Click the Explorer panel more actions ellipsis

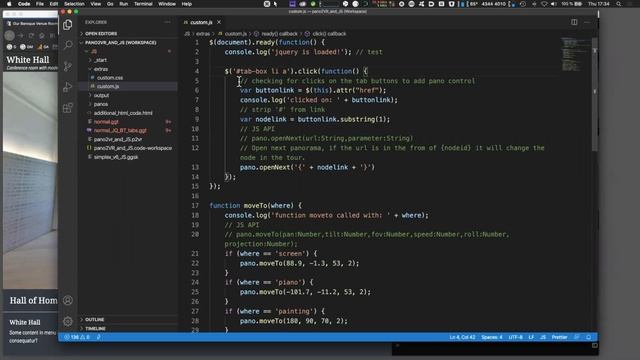(168, 22)
